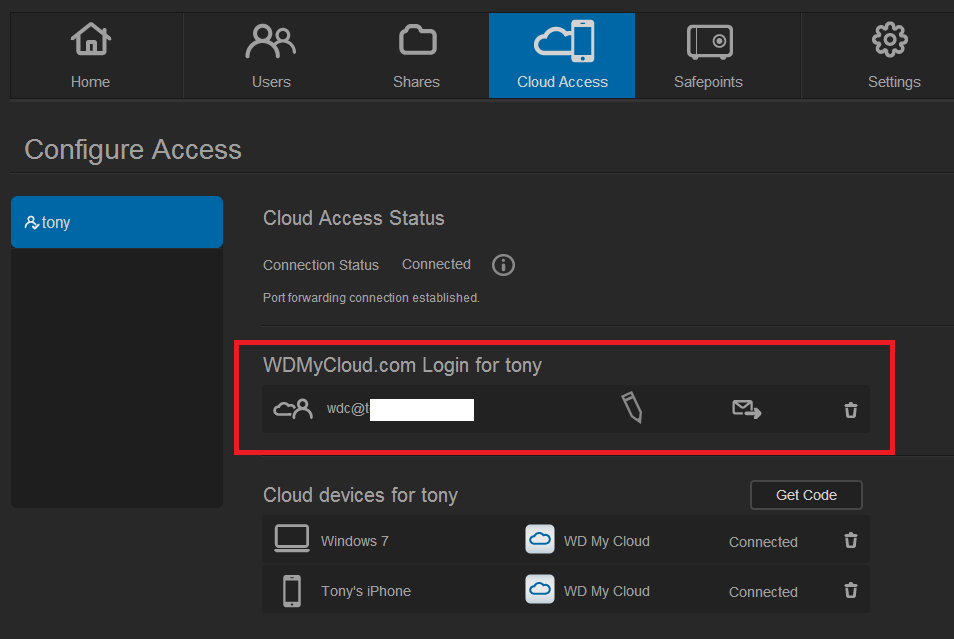954x639 pixels.
Task: Select user tony in the sidebar
Action: click(117, 222)
